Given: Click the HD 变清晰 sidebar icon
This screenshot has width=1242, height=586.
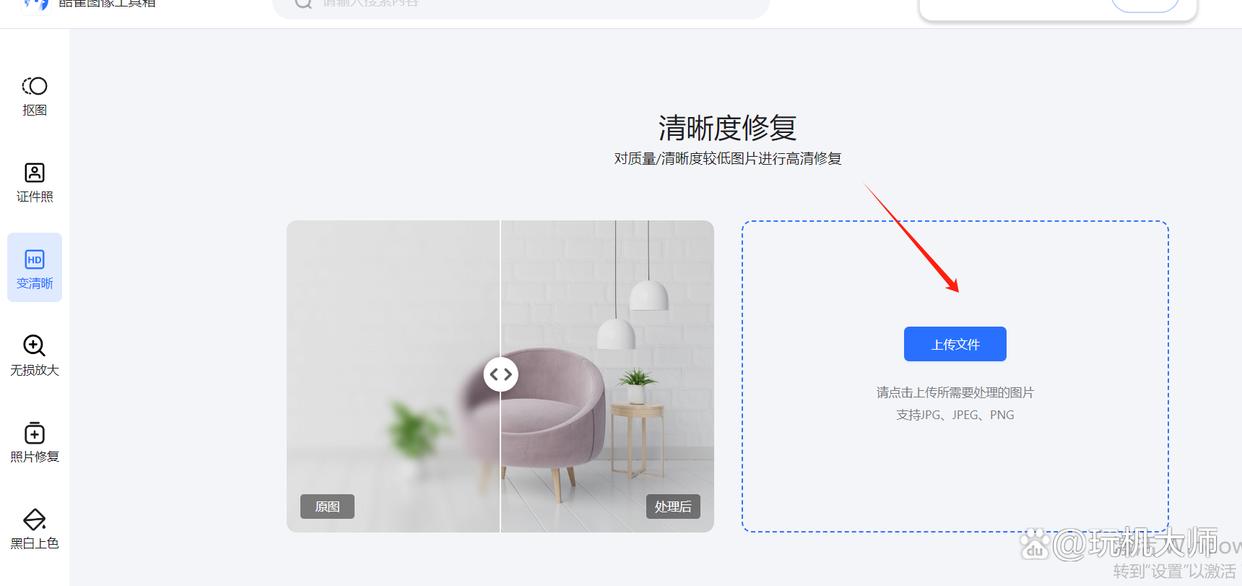Looking at the screenshot, I should coord(34,260).
